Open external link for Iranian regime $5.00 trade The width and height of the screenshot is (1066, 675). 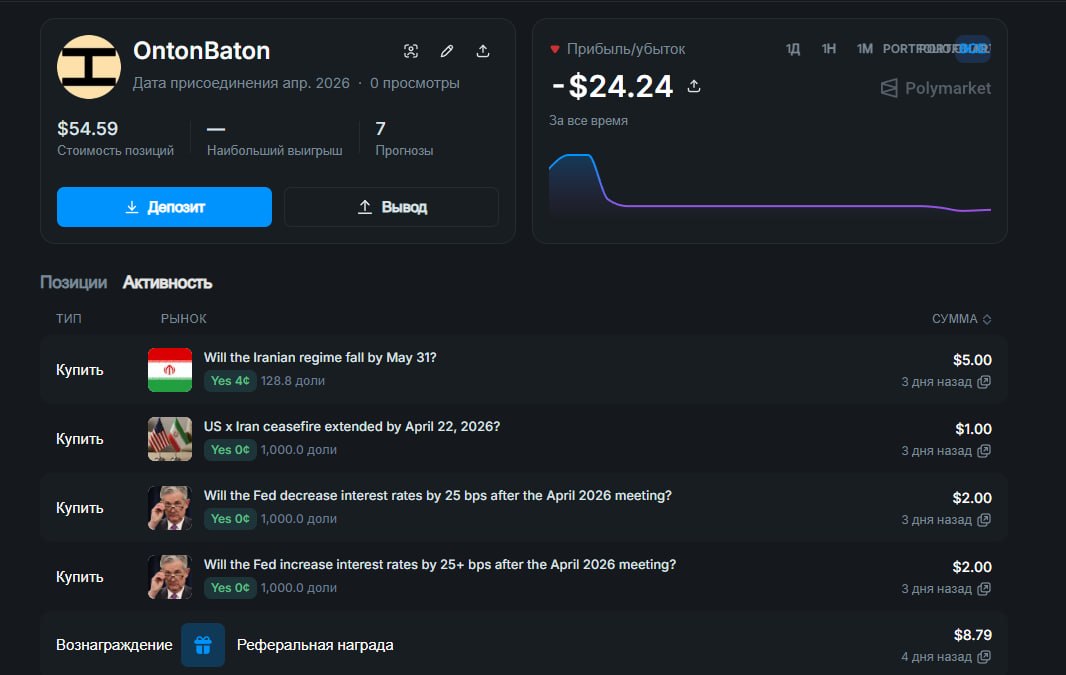click(x=984, y=382)
